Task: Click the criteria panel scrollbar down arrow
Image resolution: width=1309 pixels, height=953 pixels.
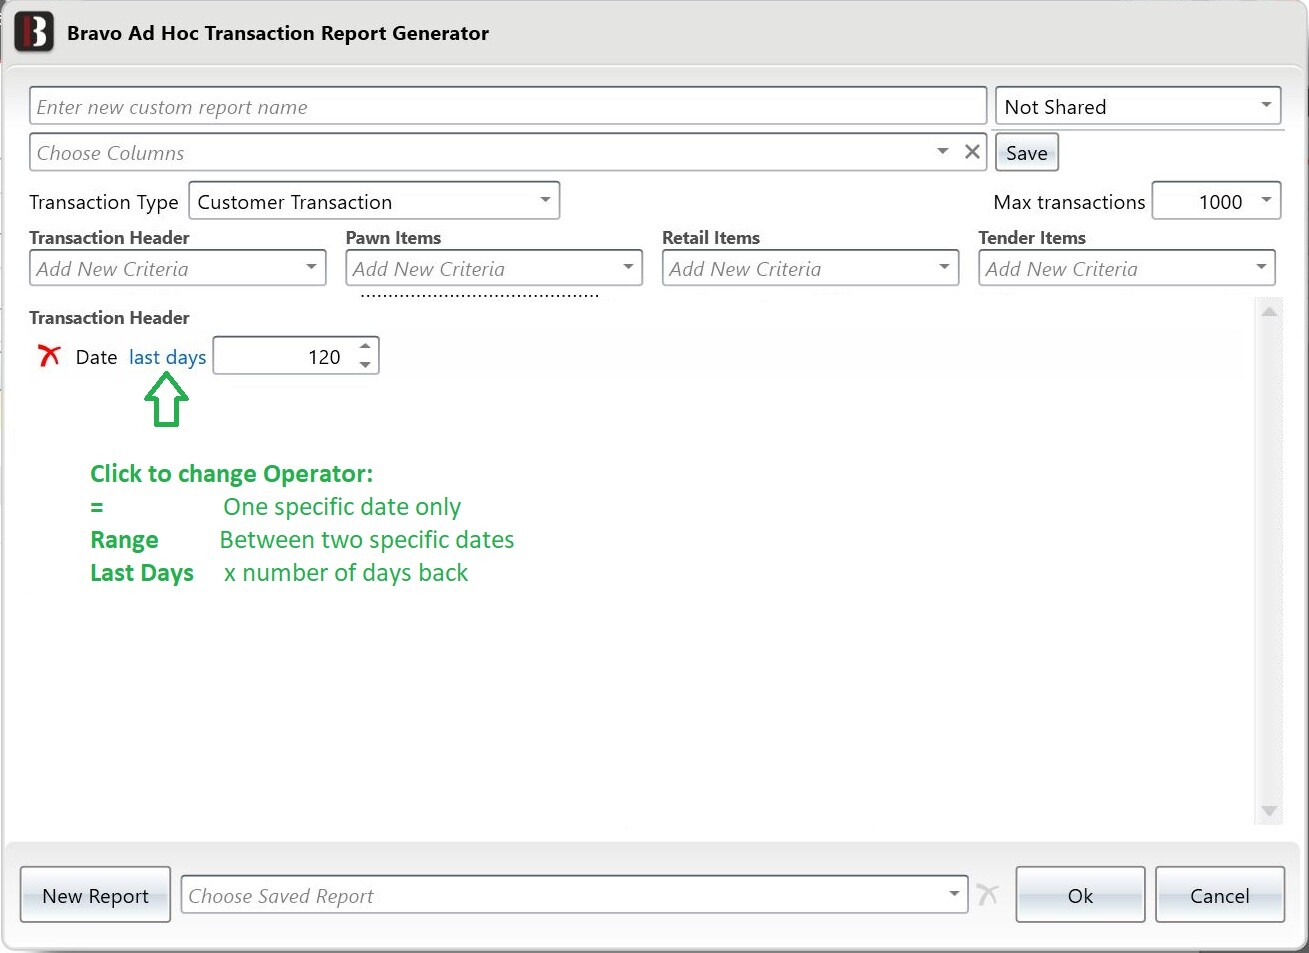Action: [1269, 811]
